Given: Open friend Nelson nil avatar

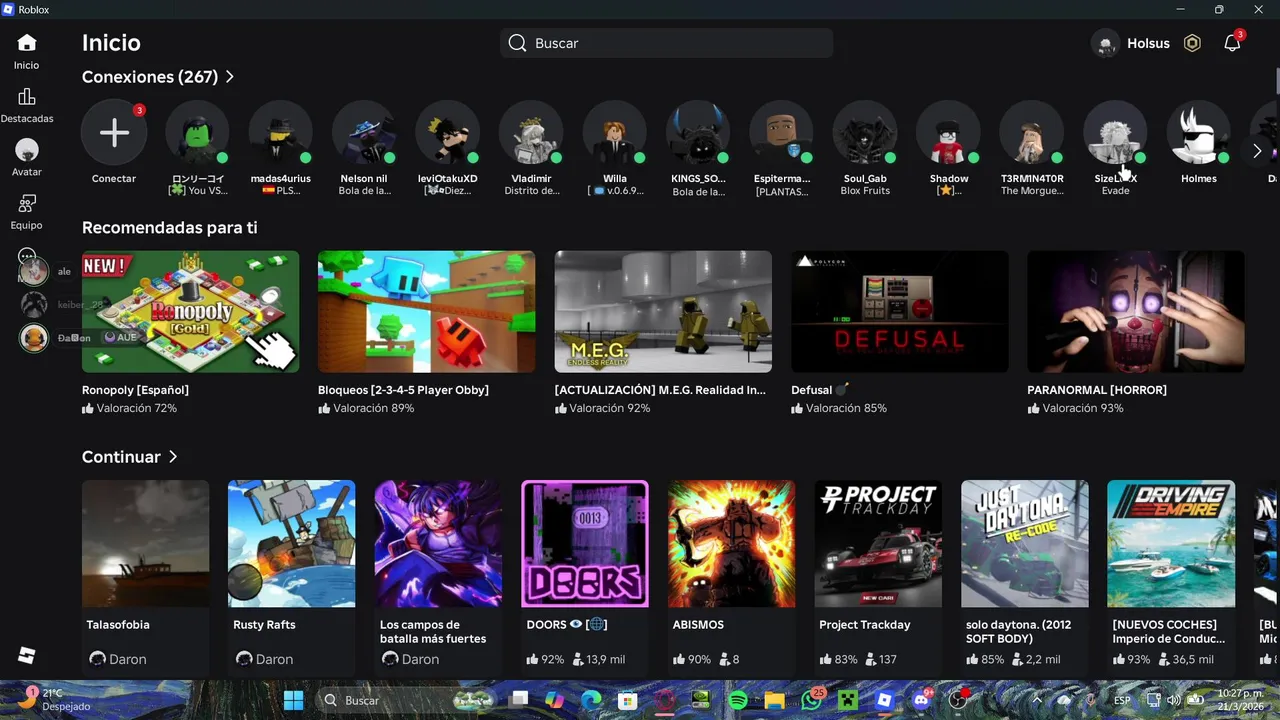Looking at the screenshot, I should 364,133.
